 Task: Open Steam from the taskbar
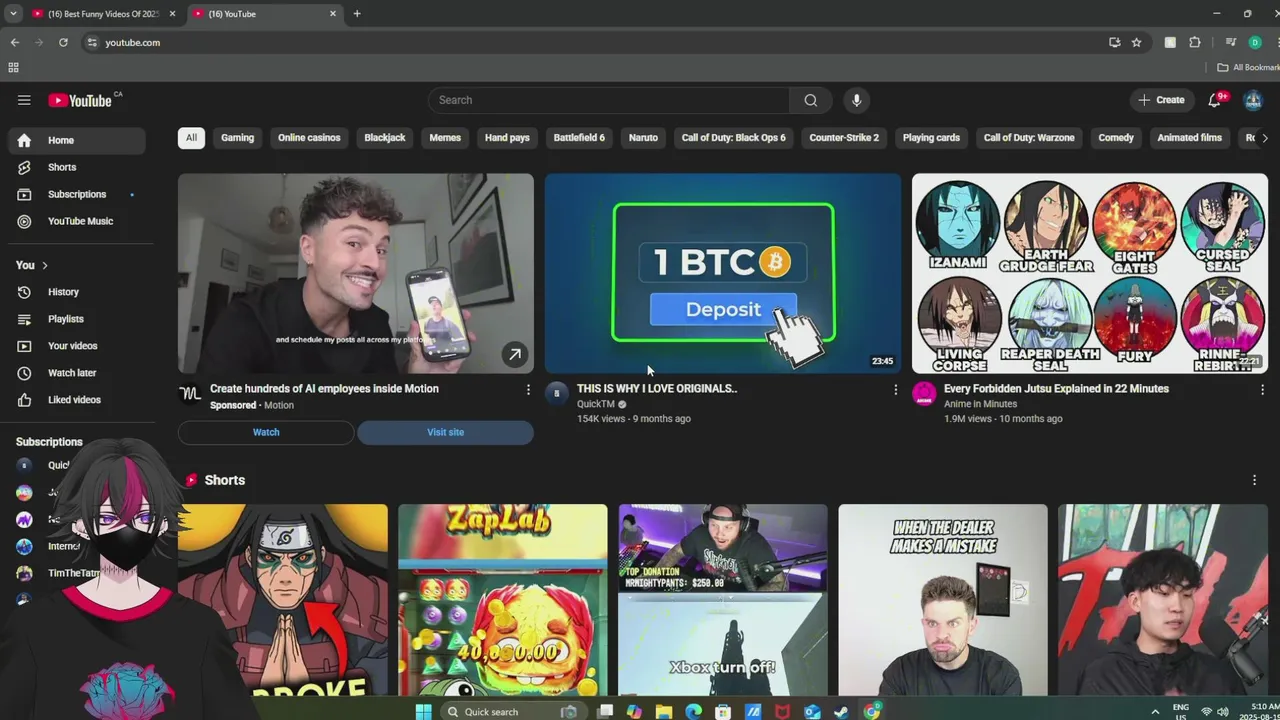click(x=842, y=711)
